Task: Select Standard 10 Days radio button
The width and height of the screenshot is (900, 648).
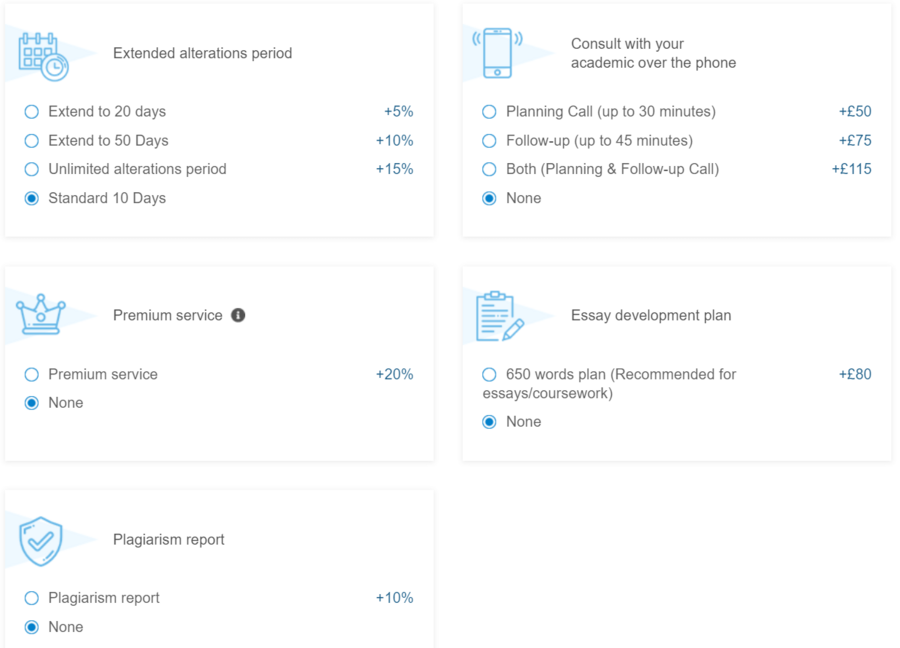Action: [32, 199]
